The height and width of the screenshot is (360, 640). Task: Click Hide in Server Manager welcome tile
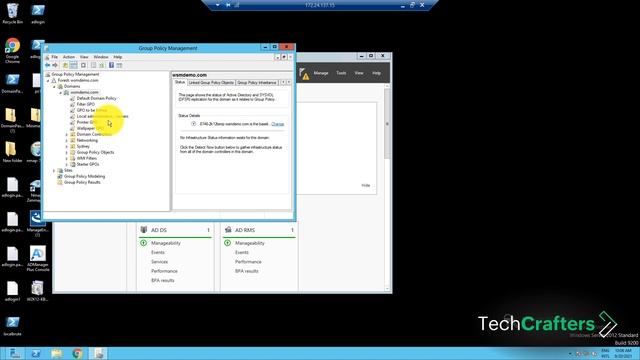coord(366,185)
